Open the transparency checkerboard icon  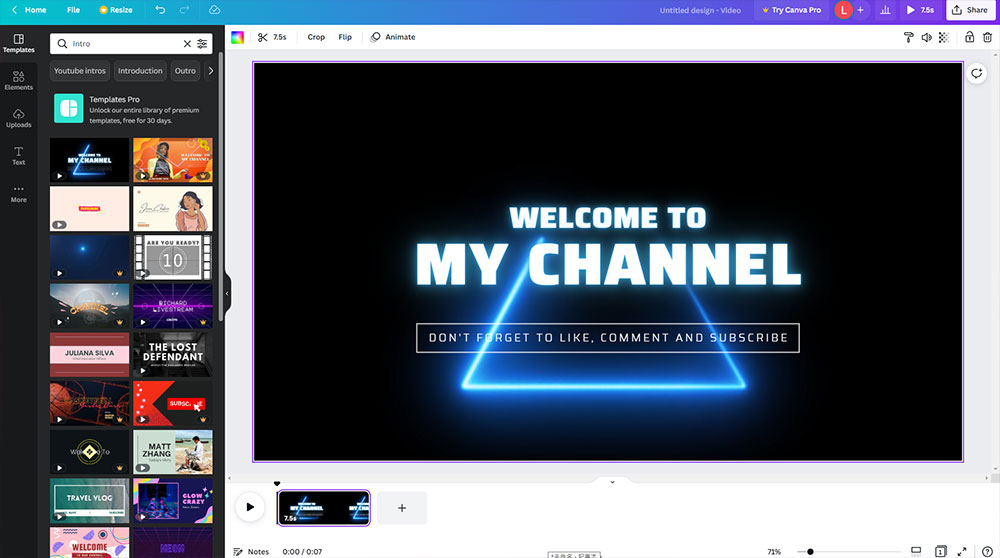click(944, 38)
